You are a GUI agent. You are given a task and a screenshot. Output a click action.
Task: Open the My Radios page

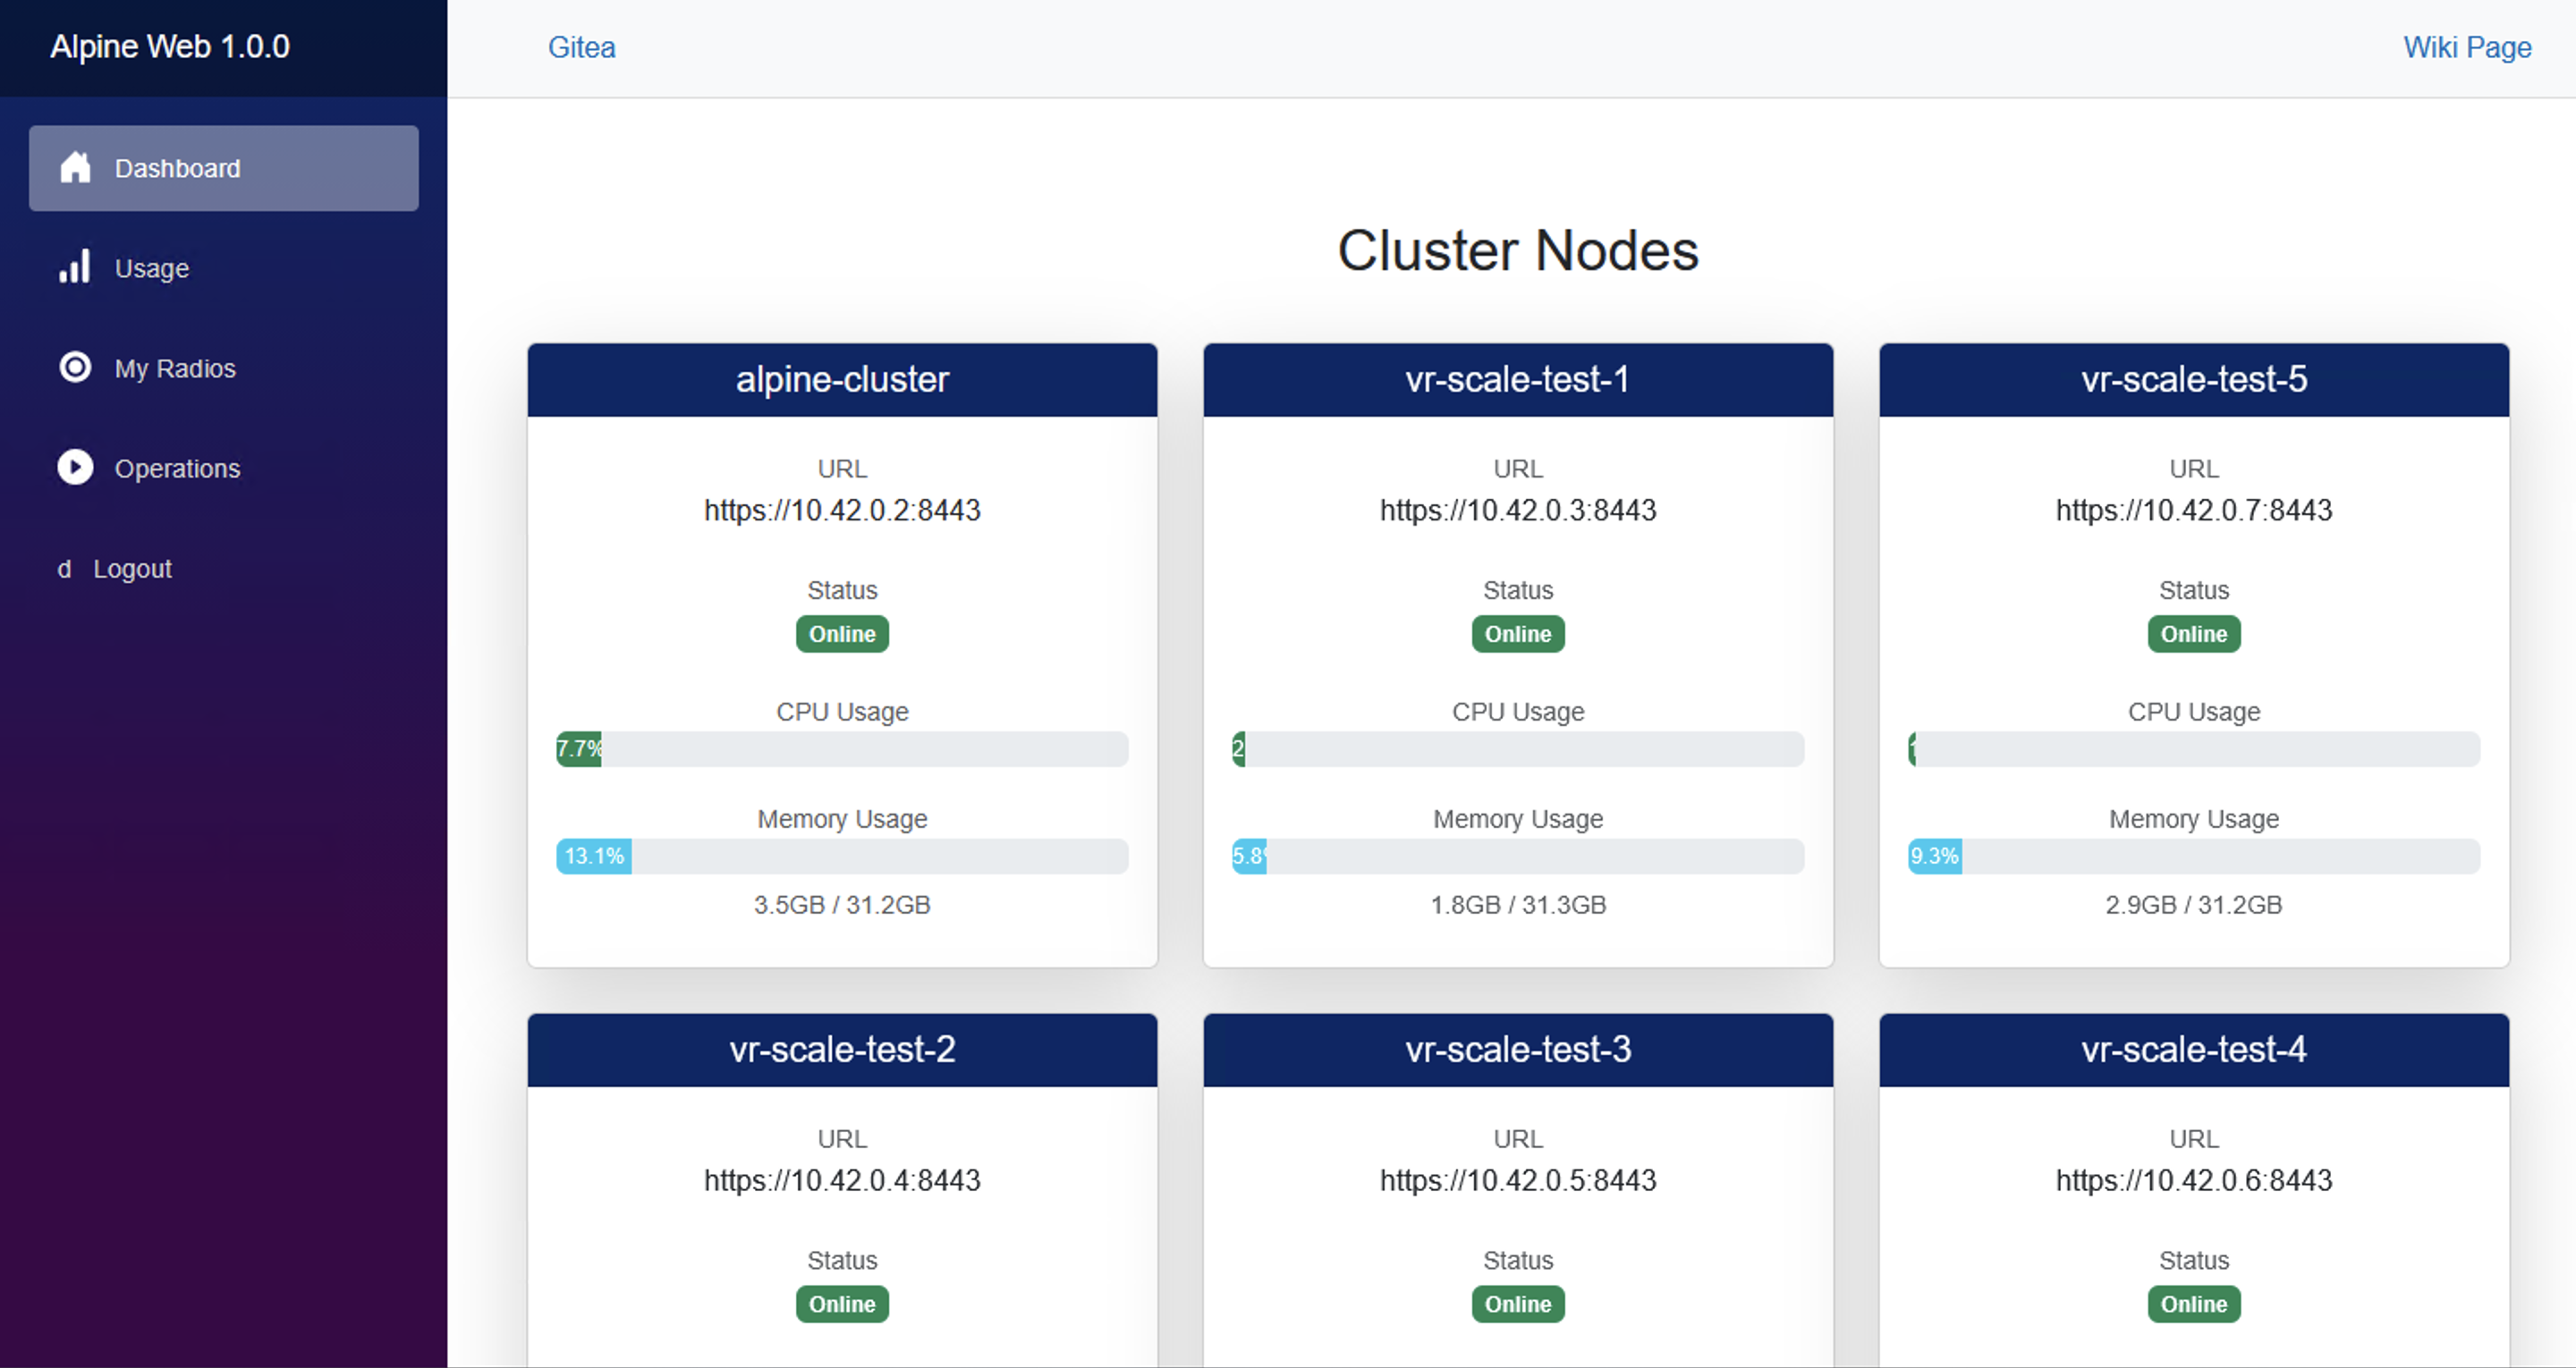pyautogui.click(x=175, y=368)
